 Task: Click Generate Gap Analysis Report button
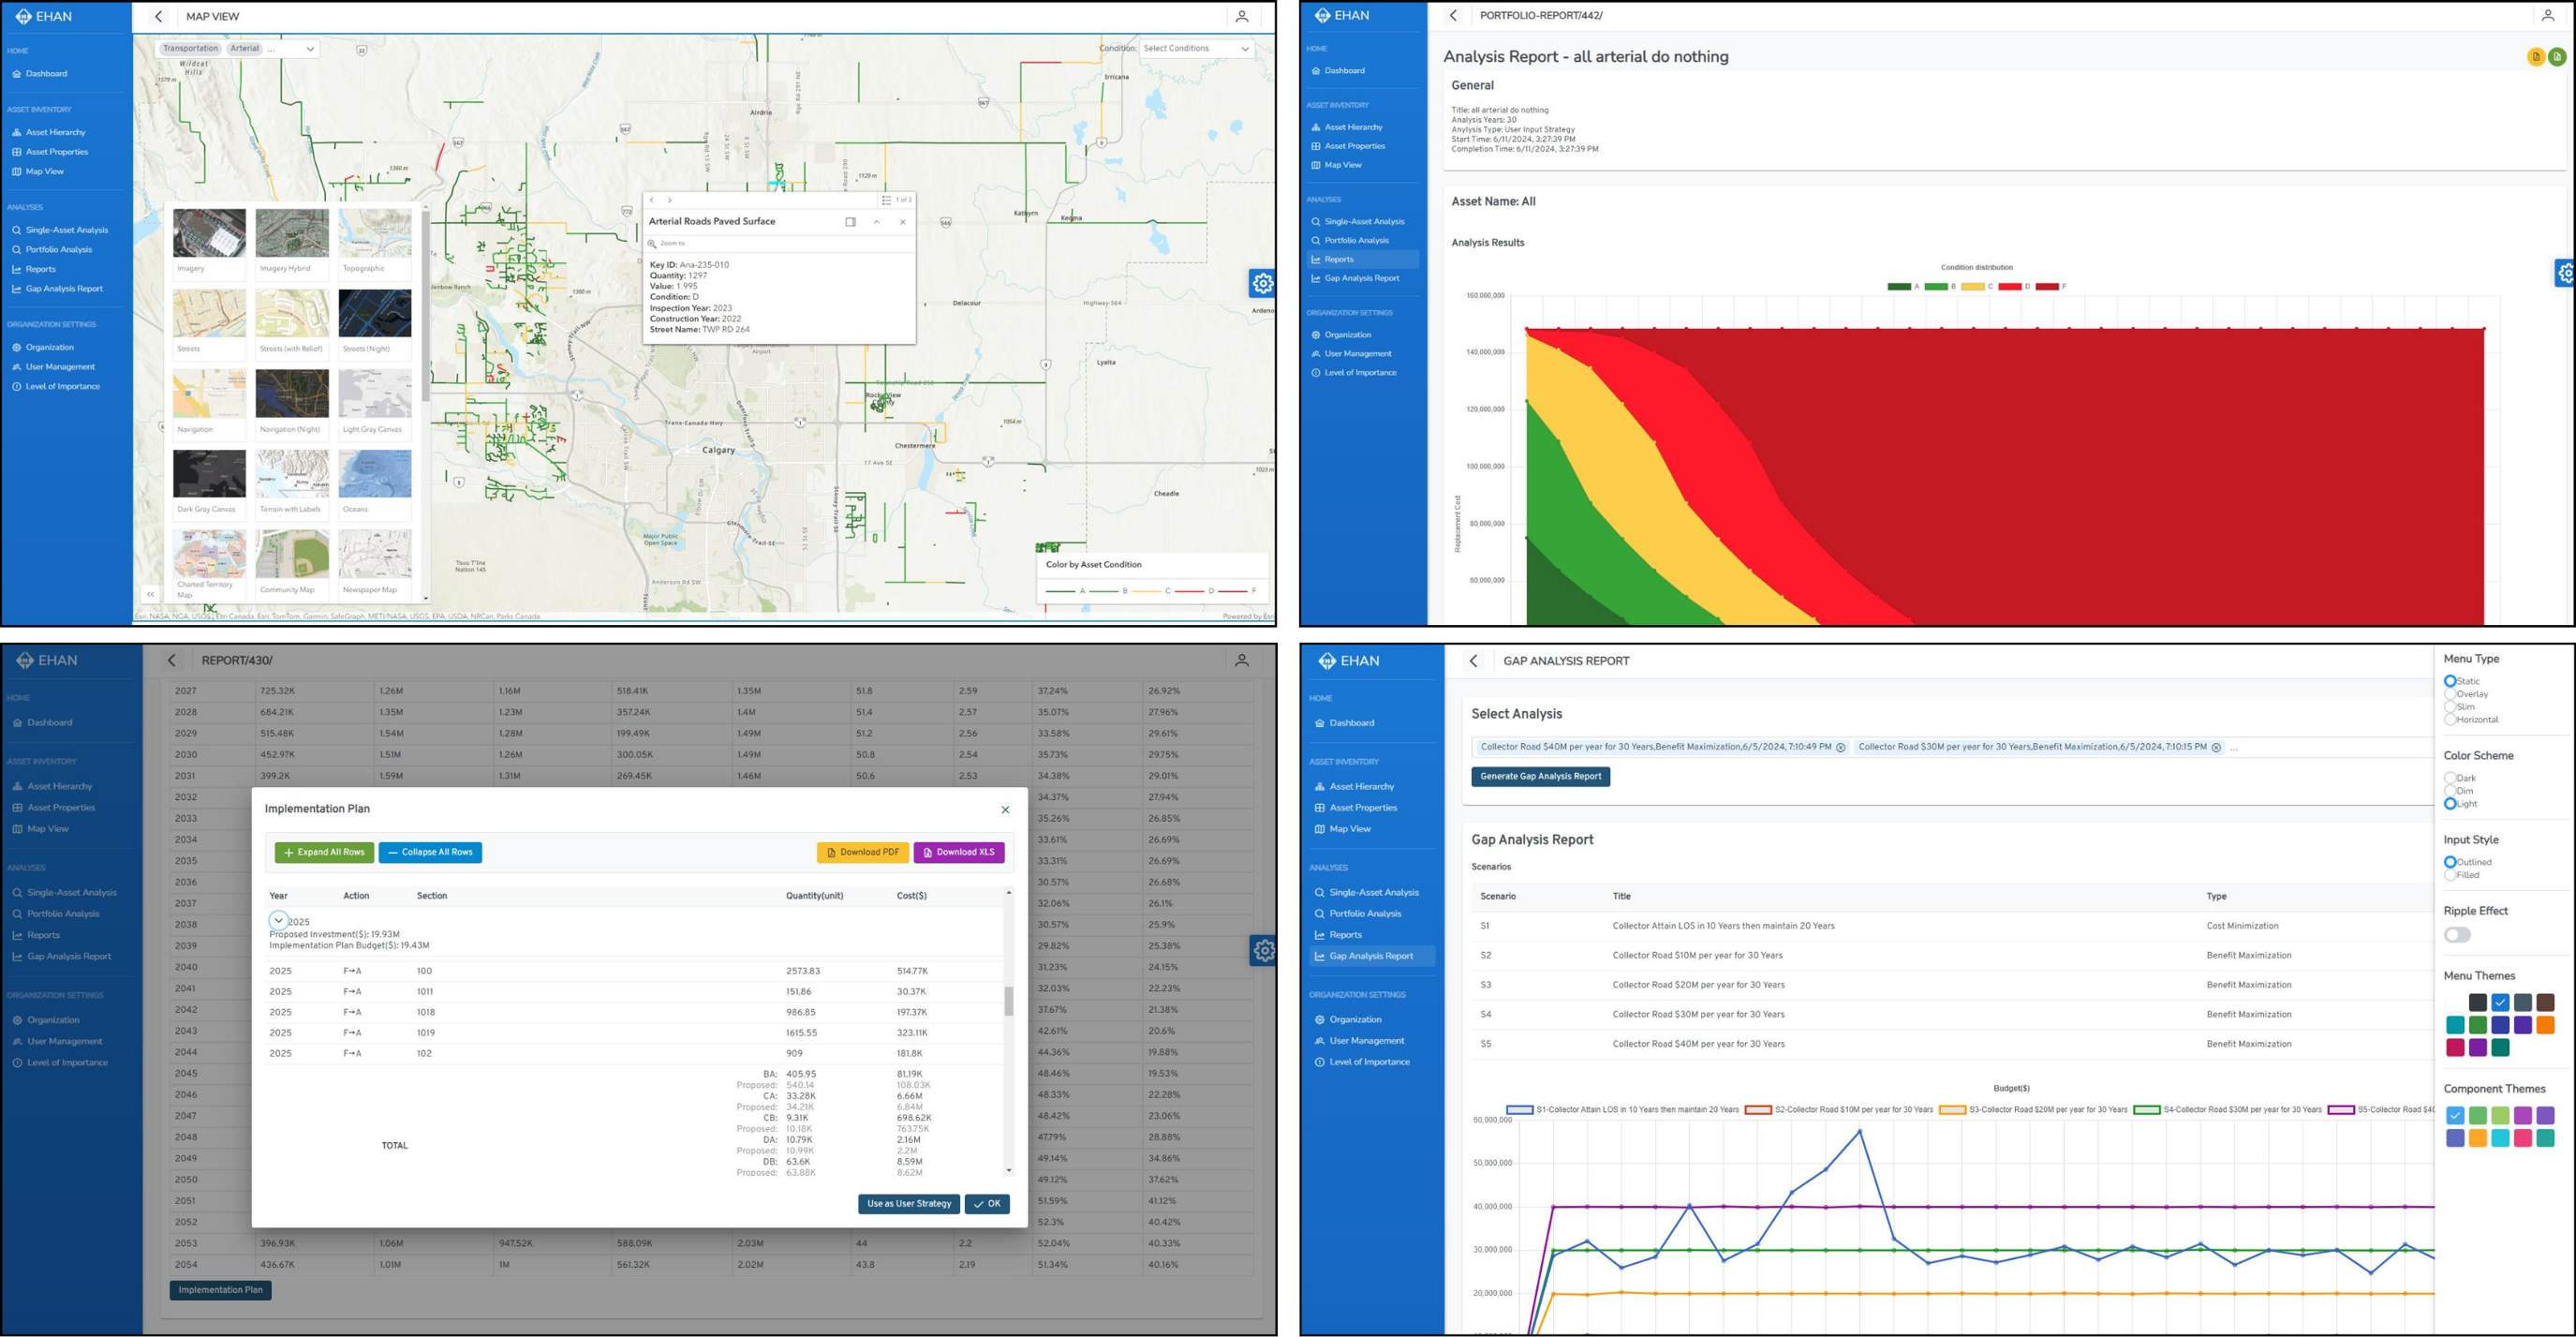coord(1540,777)
